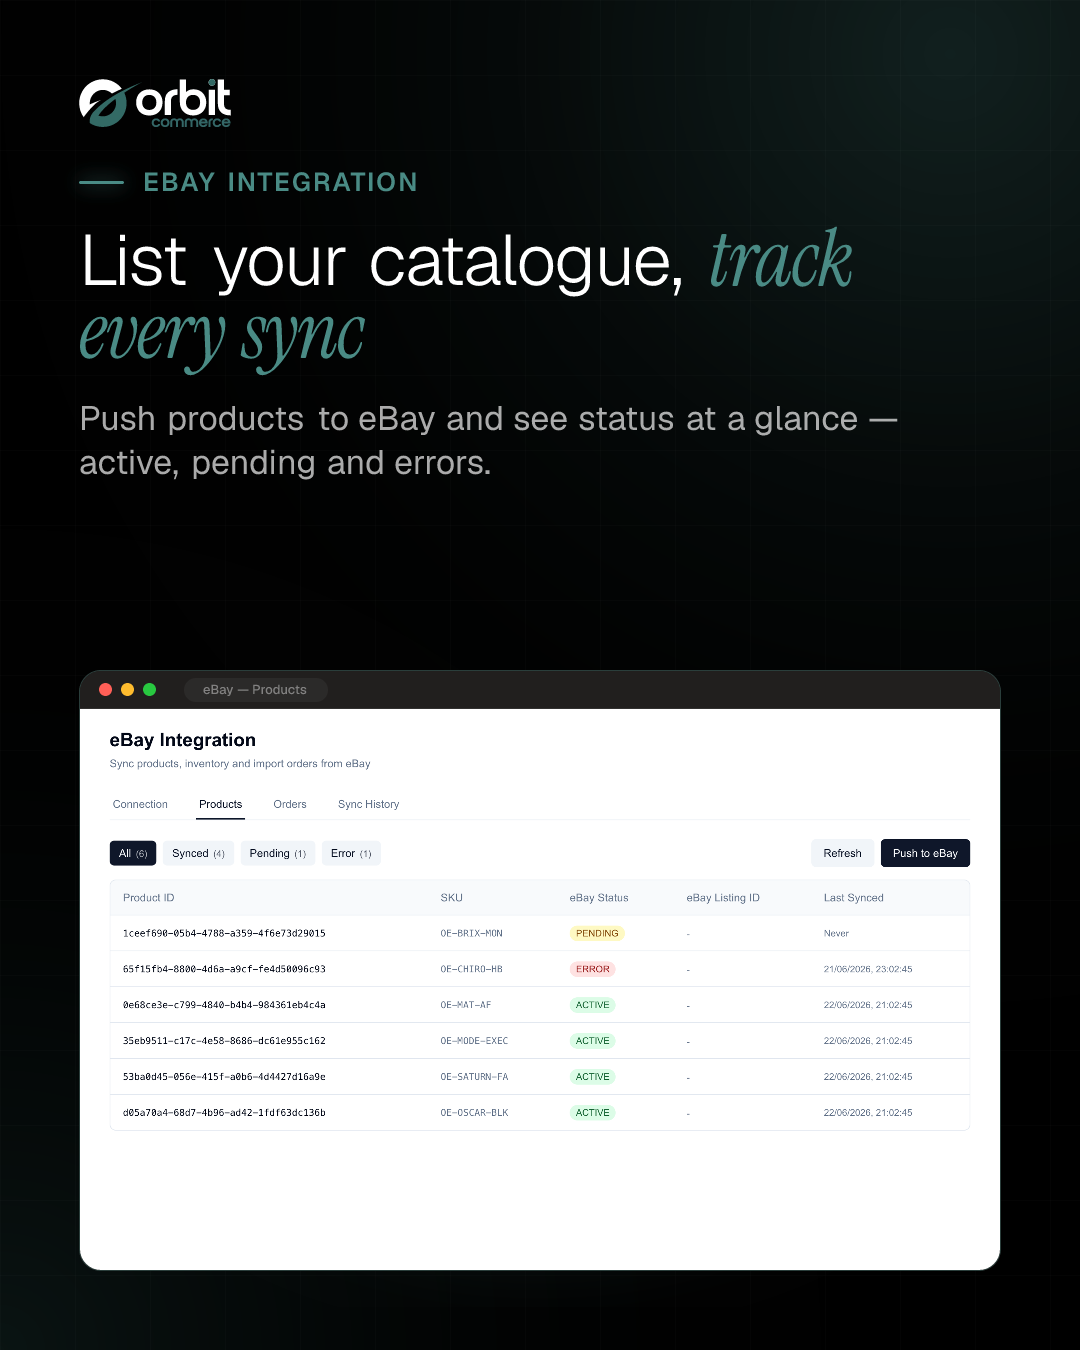Viewport: 1080px width, 1350px height.
Task: Click the Orbit Commerce logo
Action: click(x=155, y=103)
